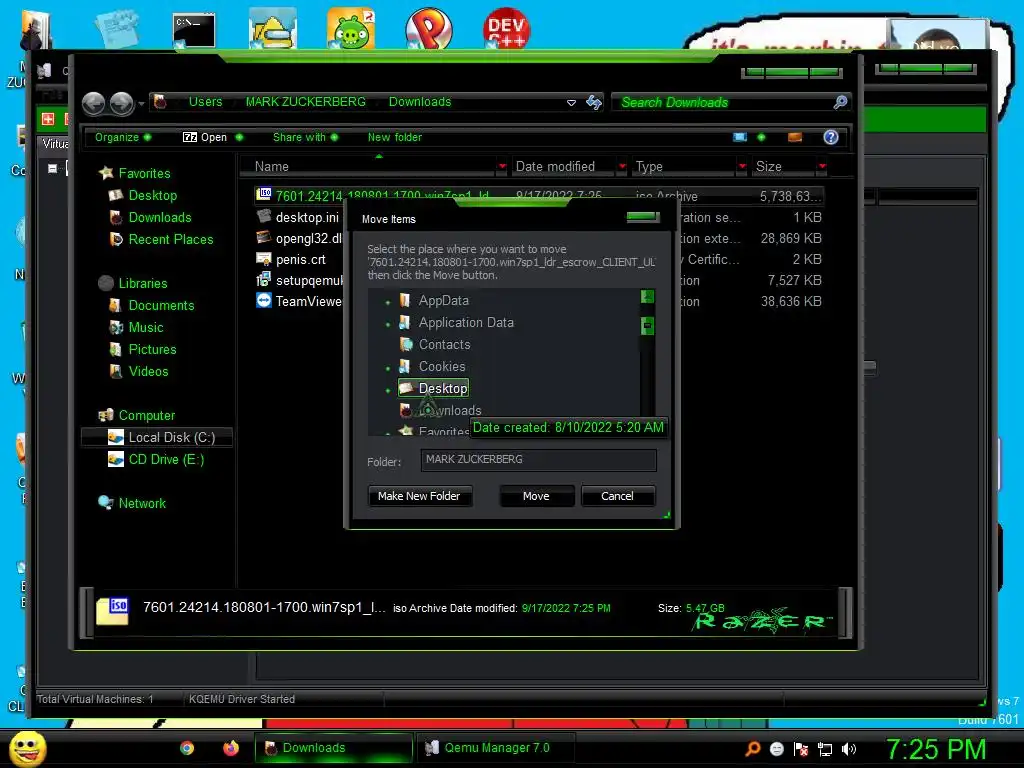Click the TeamViewer file icon
1024x768 pixels.
[264, 301]
